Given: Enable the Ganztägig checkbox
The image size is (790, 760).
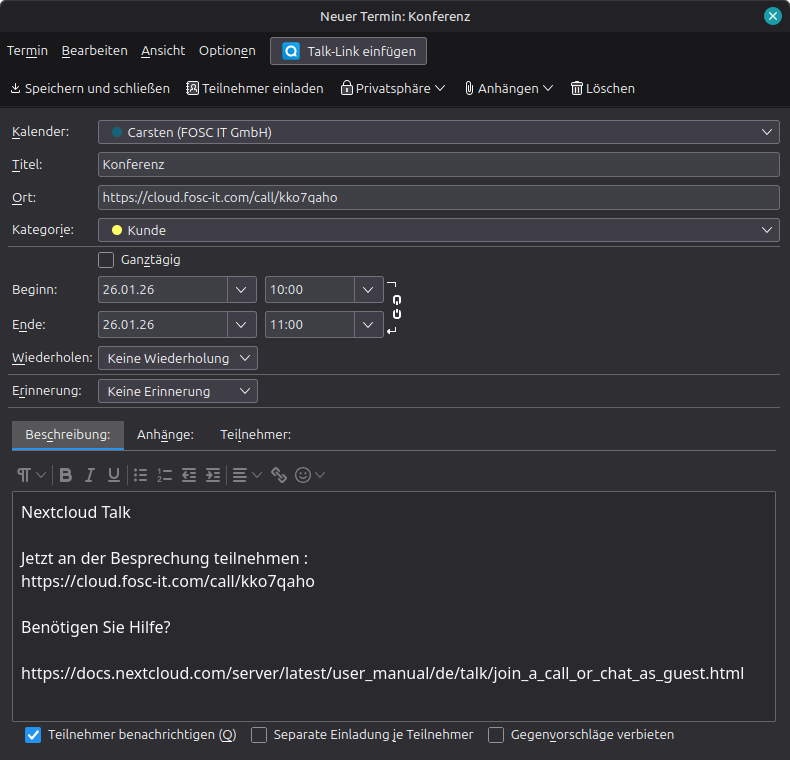Looking at the screenshot, I should click(106, 260).
